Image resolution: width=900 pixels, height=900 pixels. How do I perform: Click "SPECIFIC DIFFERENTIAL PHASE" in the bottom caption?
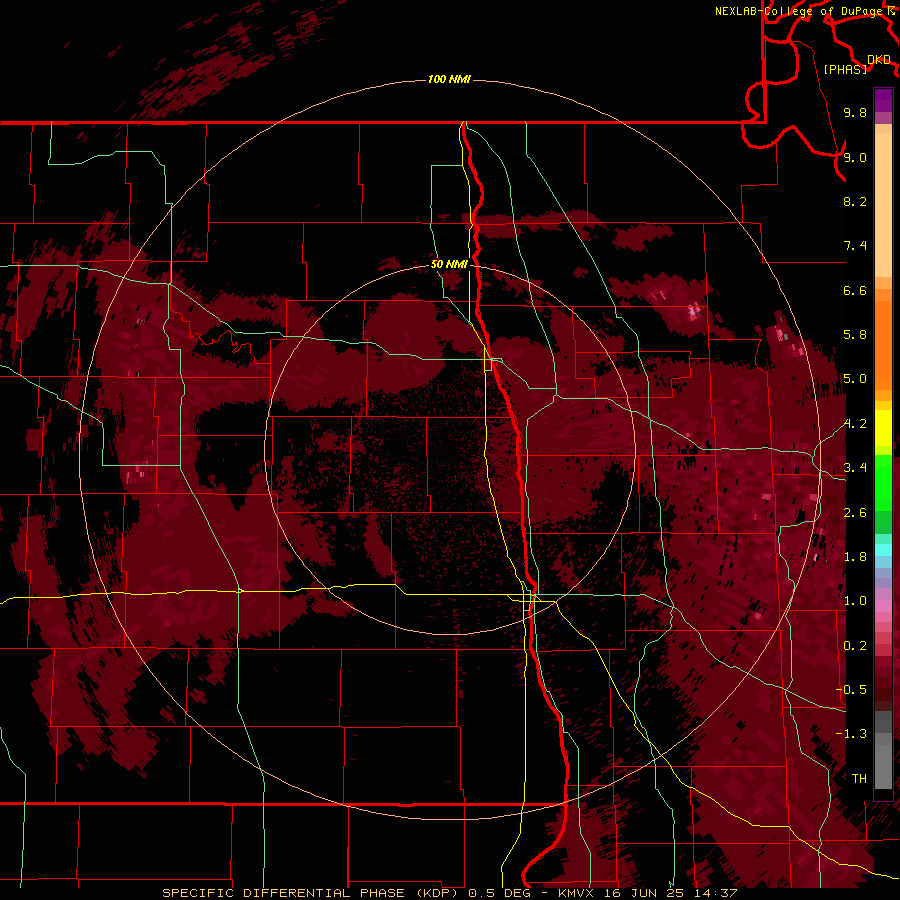click(285, 893)
